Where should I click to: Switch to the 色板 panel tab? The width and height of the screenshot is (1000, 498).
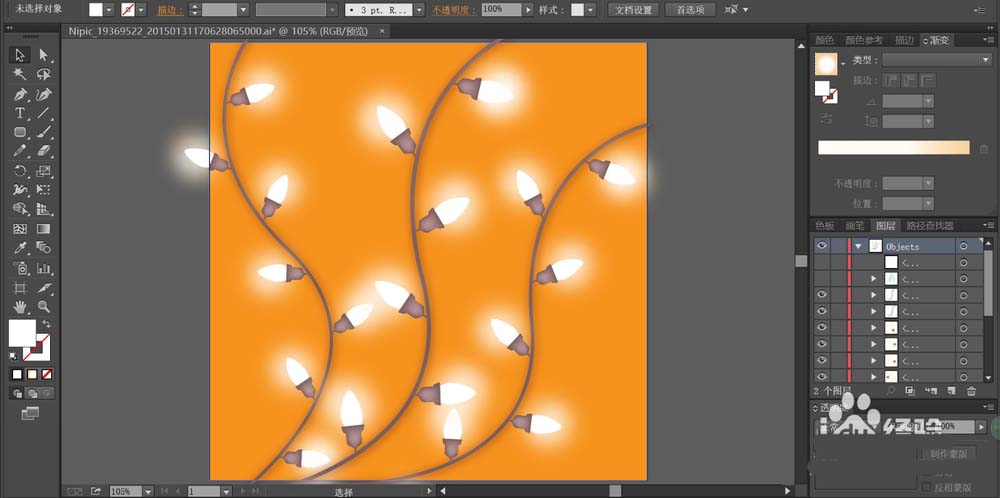[x=825, y=226]
